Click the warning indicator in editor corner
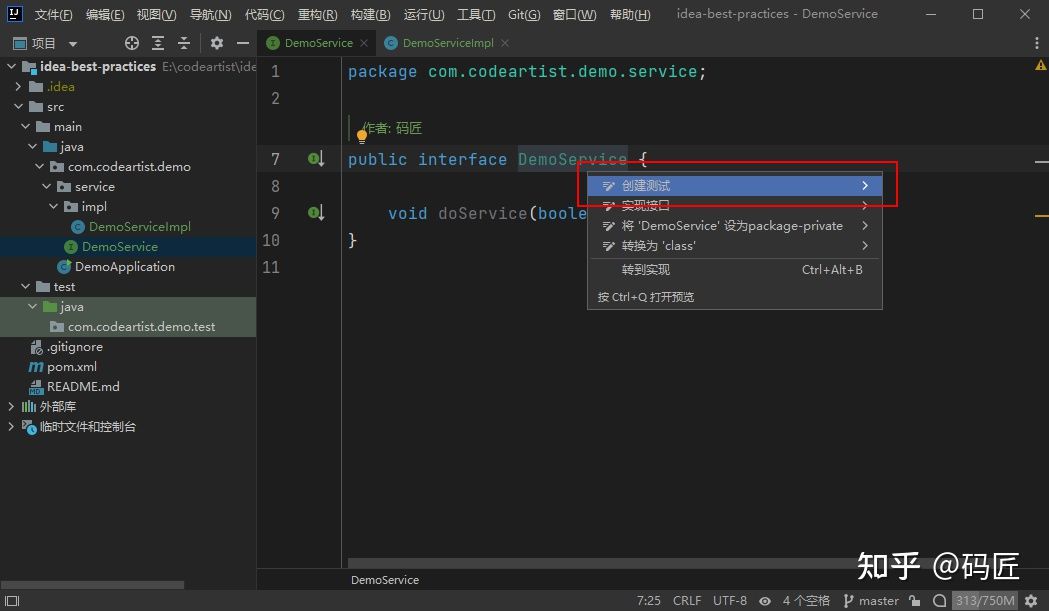Viewport: 1049px width, 611px height. (x=1040, y=65)
